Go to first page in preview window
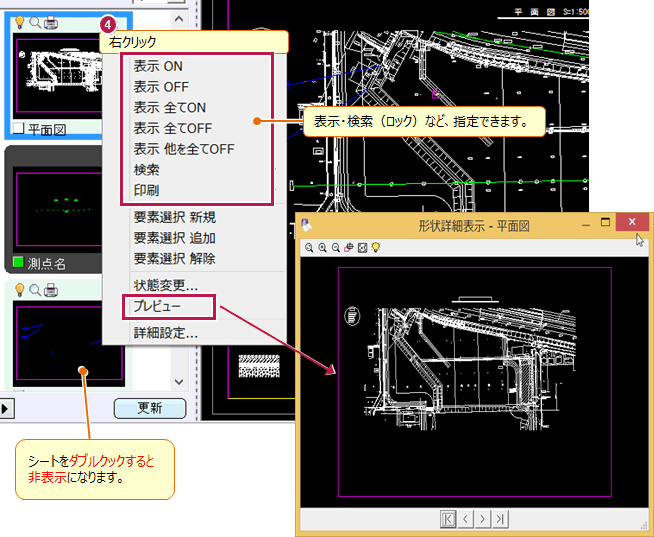This screenshot has width=654, height=537. click(448, 519)
